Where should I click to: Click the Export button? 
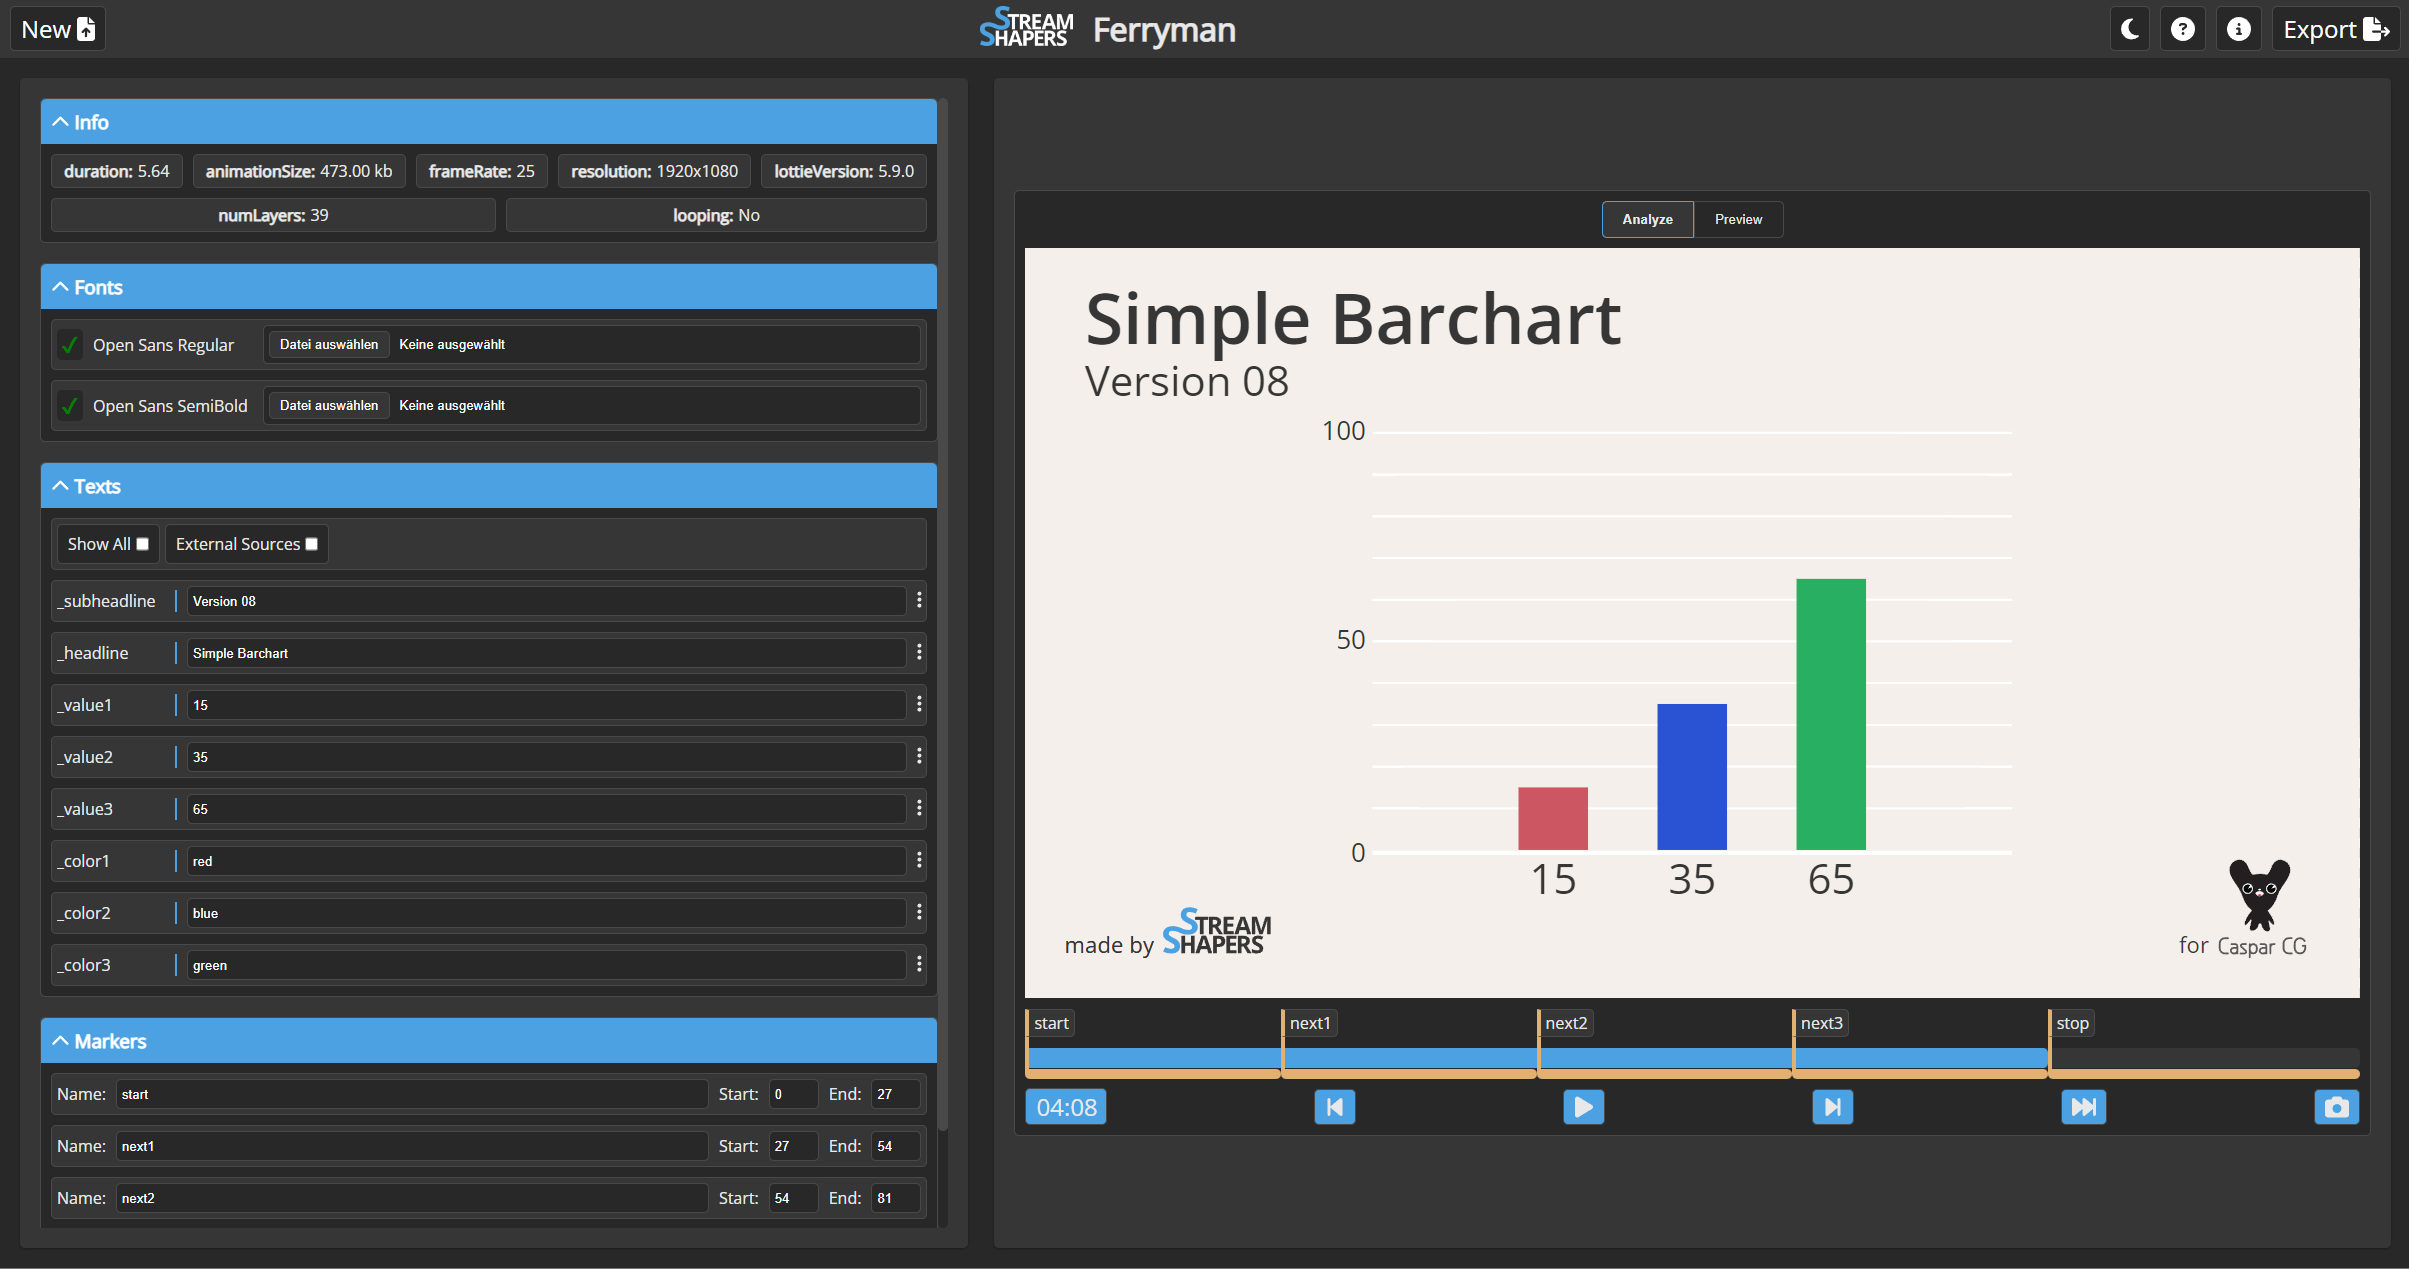point(2335,29)
